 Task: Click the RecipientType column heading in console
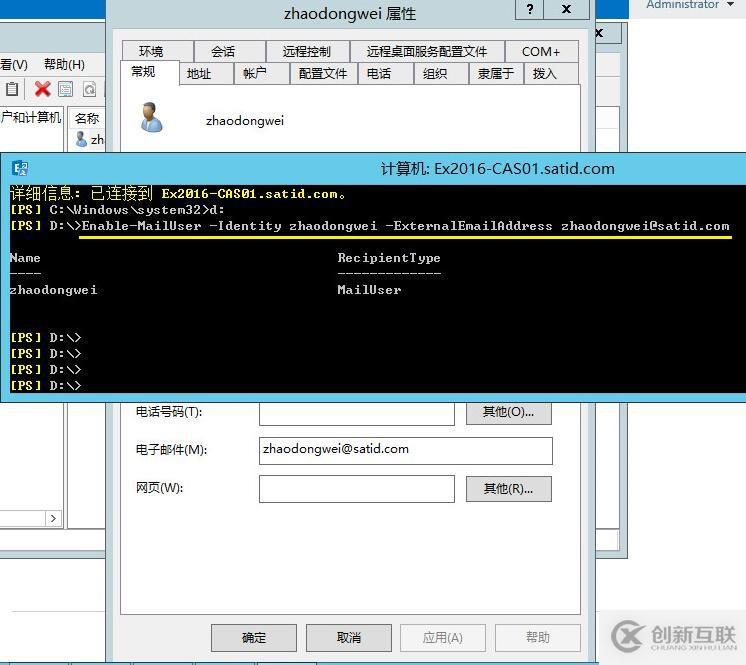(389, 258)
